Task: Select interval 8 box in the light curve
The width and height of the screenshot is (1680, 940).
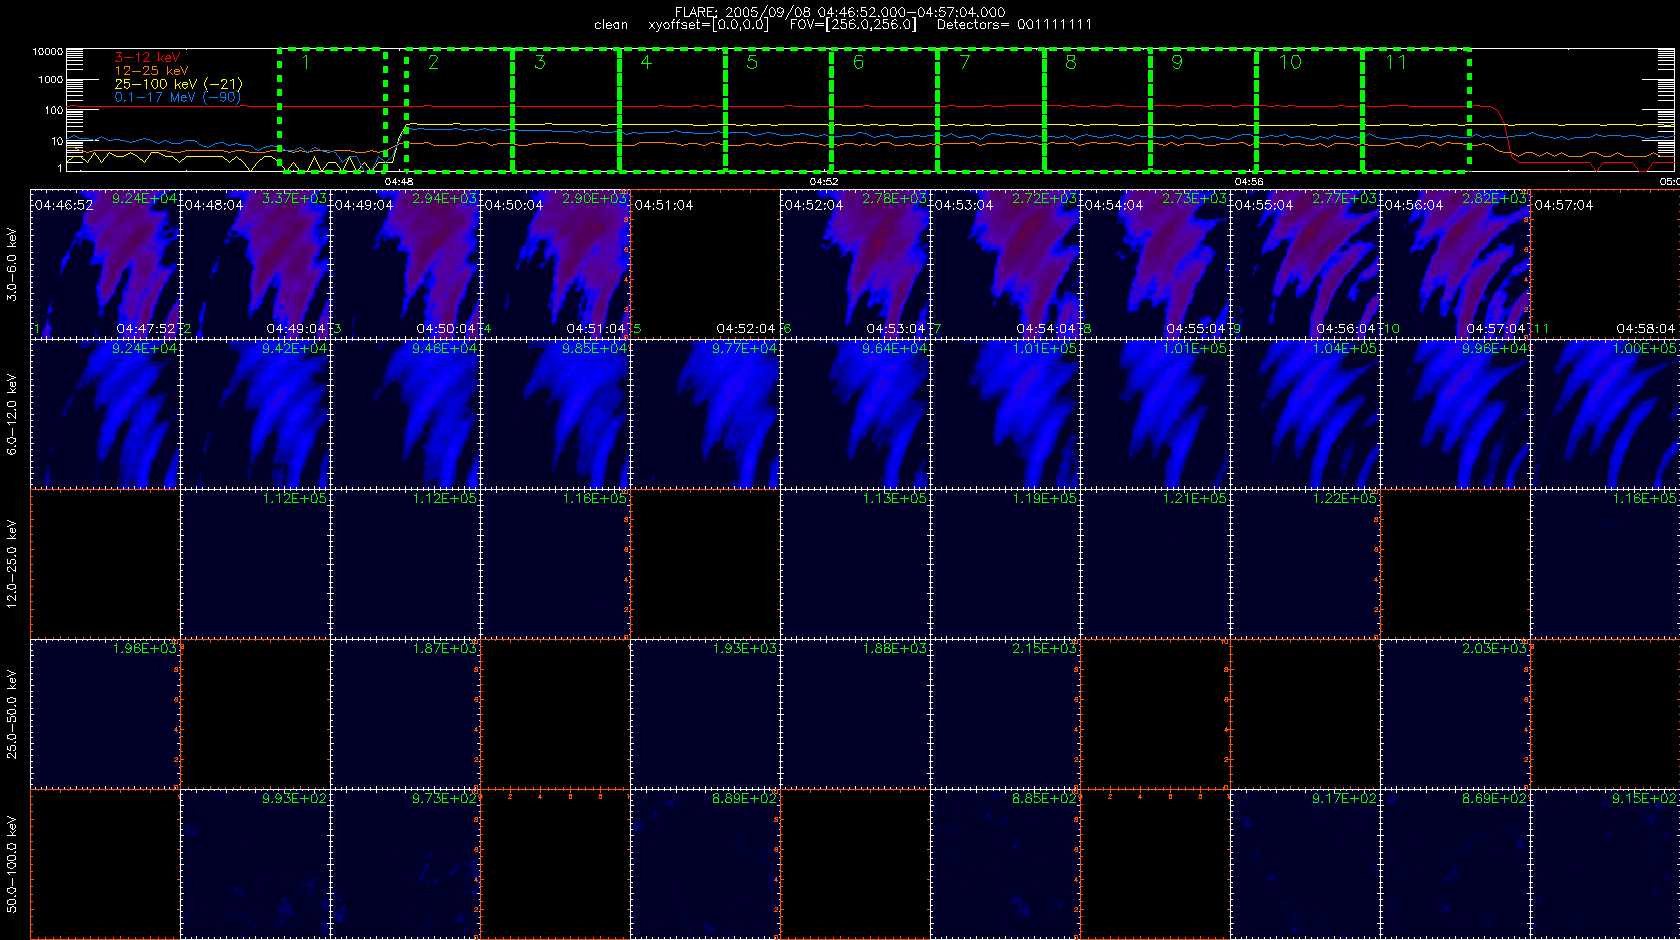Action: tap(1097, 110)
